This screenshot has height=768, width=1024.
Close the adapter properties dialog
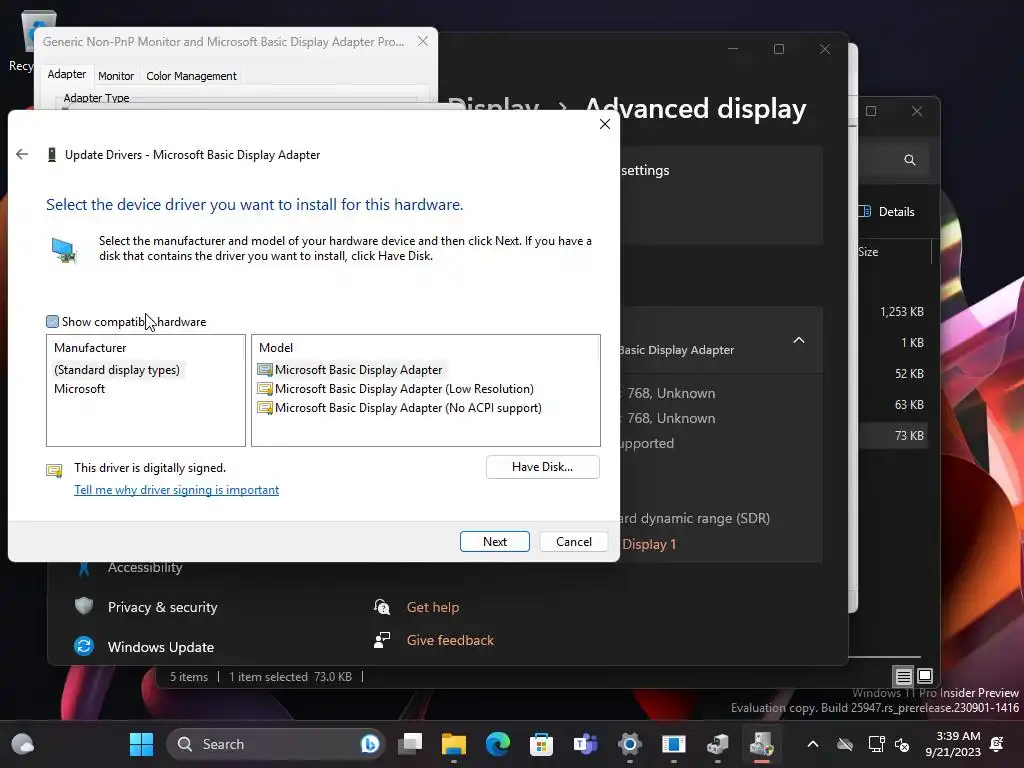point(423,41)
